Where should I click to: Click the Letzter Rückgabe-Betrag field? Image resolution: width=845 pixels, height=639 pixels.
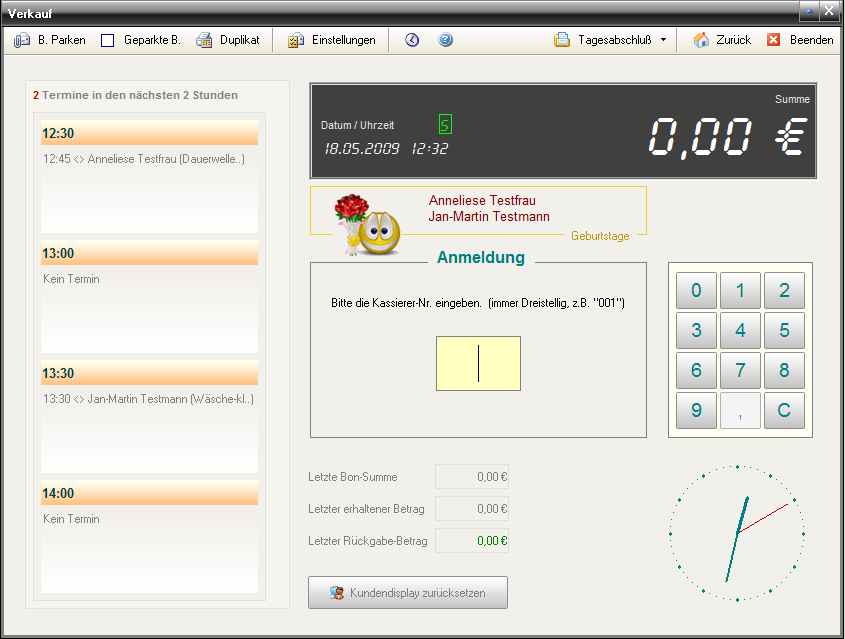[x=472, y=540]
